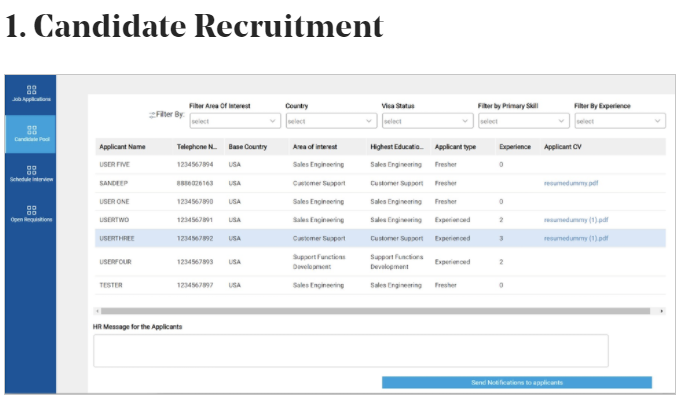Click the Telephone N.. column header
This screenshot has width=679, height=399.
point(197,147)
